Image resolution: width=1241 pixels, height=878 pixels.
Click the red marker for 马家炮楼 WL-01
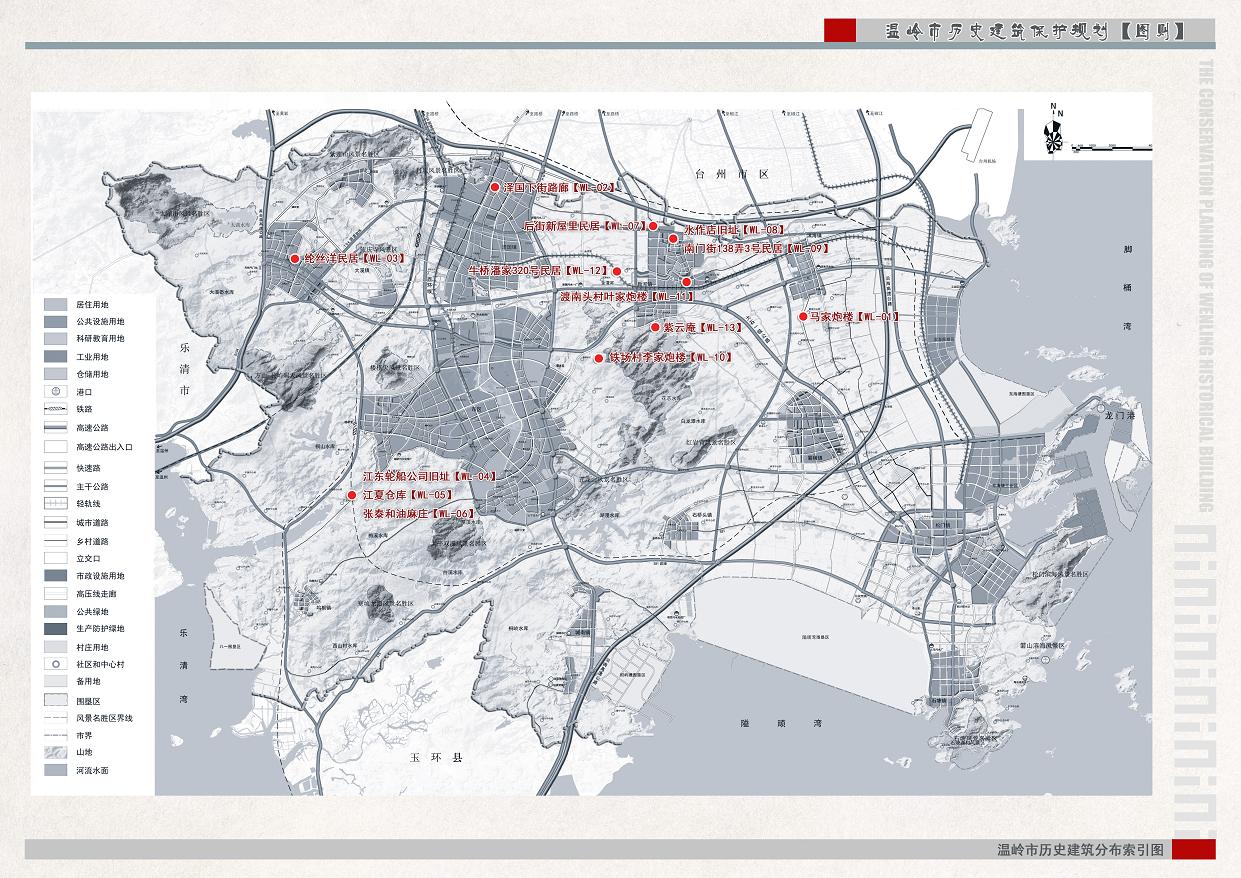pos(802,316)
